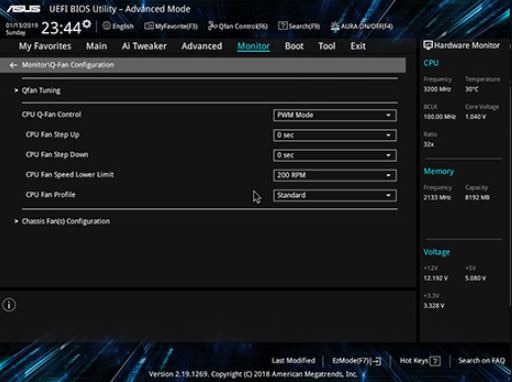Switch to the Boot tab
This screenshot has height=382, width=512.
point(294,46)
